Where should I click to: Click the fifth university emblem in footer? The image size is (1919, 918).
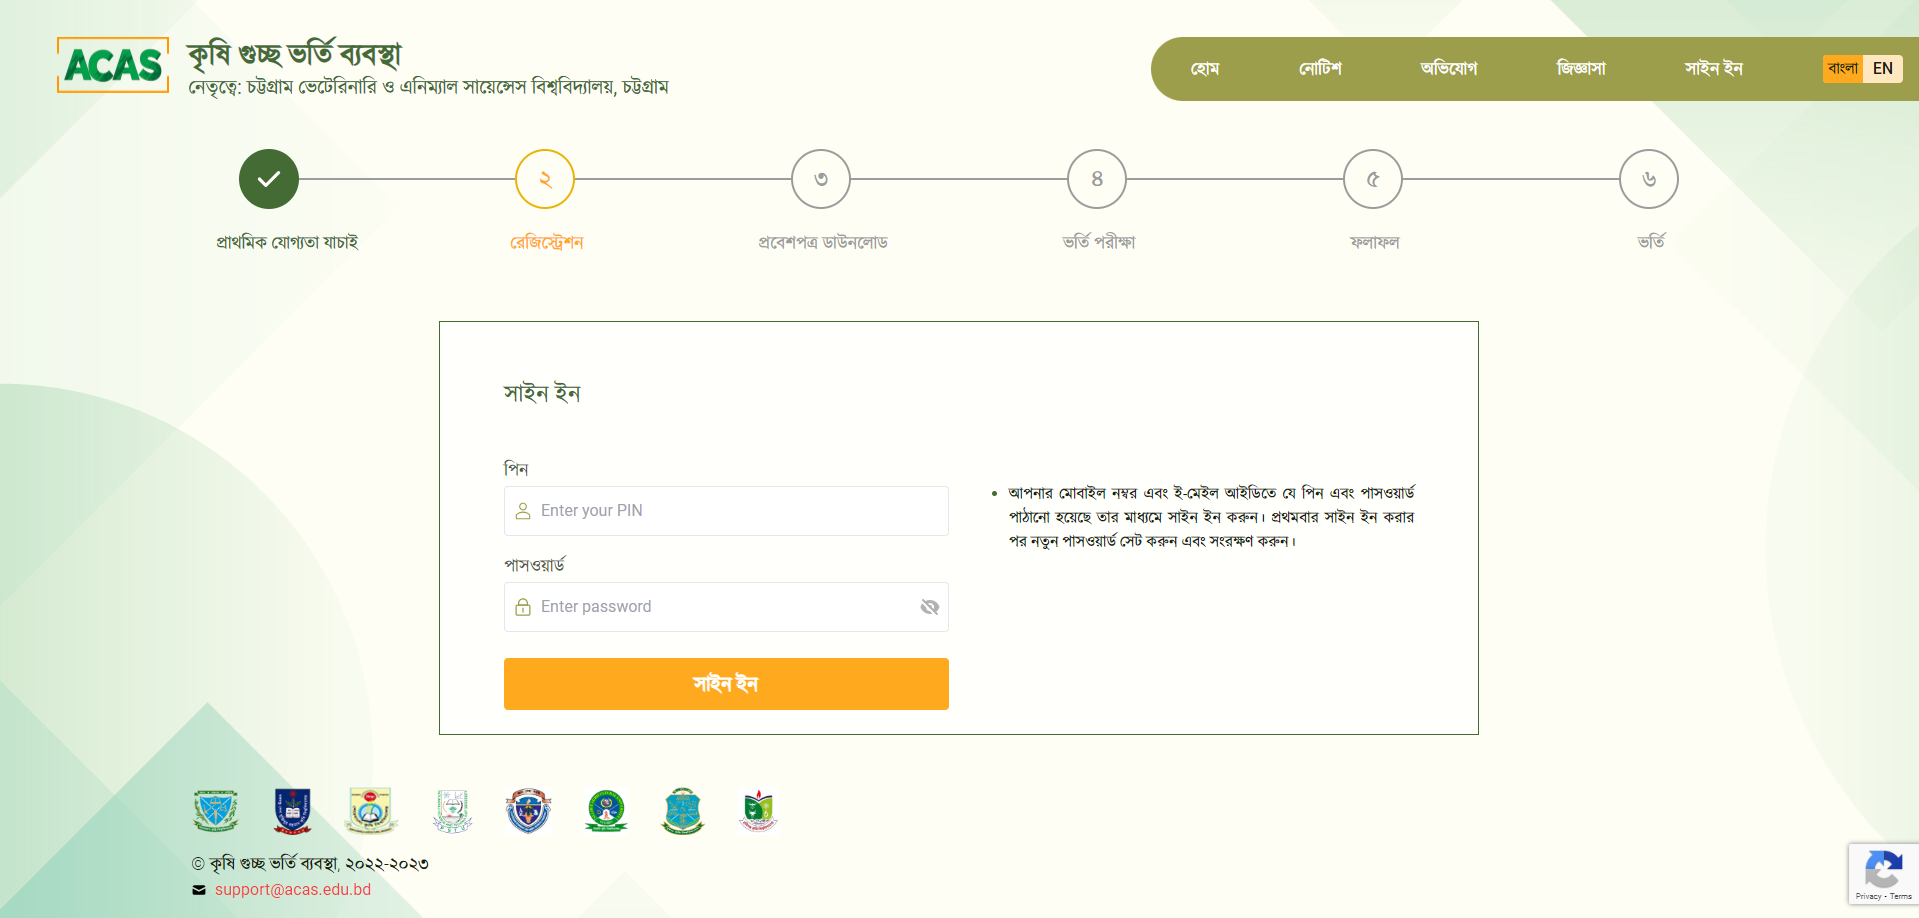[528, 811]
